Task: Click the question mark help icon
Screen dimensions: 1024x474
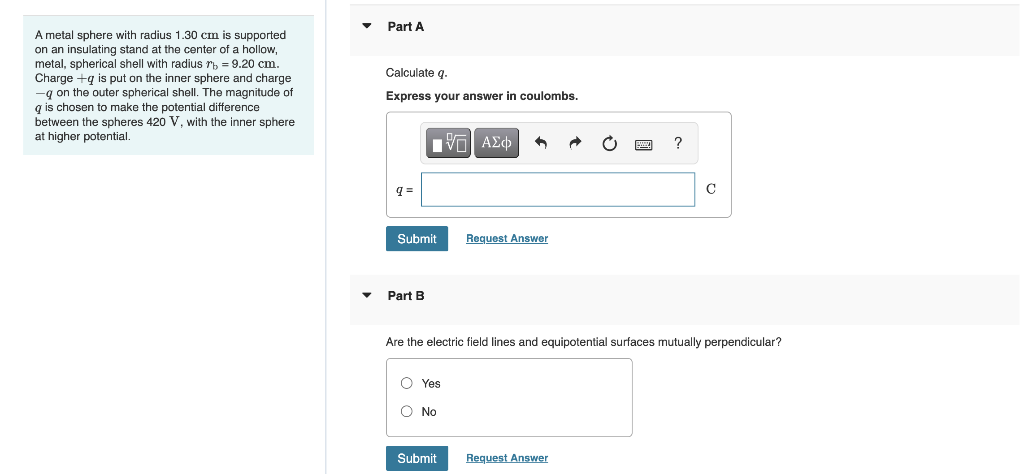Action: coord(678,144)
